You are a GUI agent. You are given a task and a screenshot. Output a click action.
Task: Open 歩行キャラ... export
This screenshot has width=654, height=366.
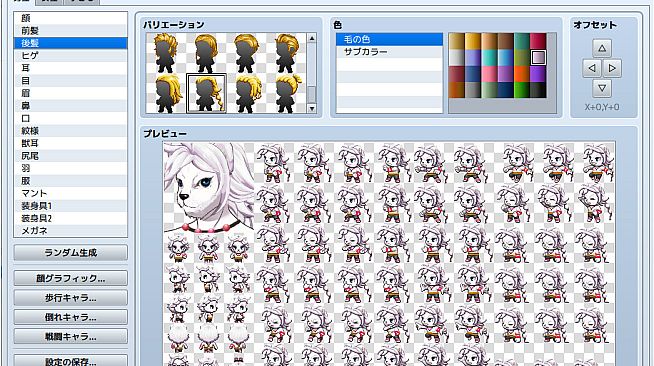click(70, 298)
